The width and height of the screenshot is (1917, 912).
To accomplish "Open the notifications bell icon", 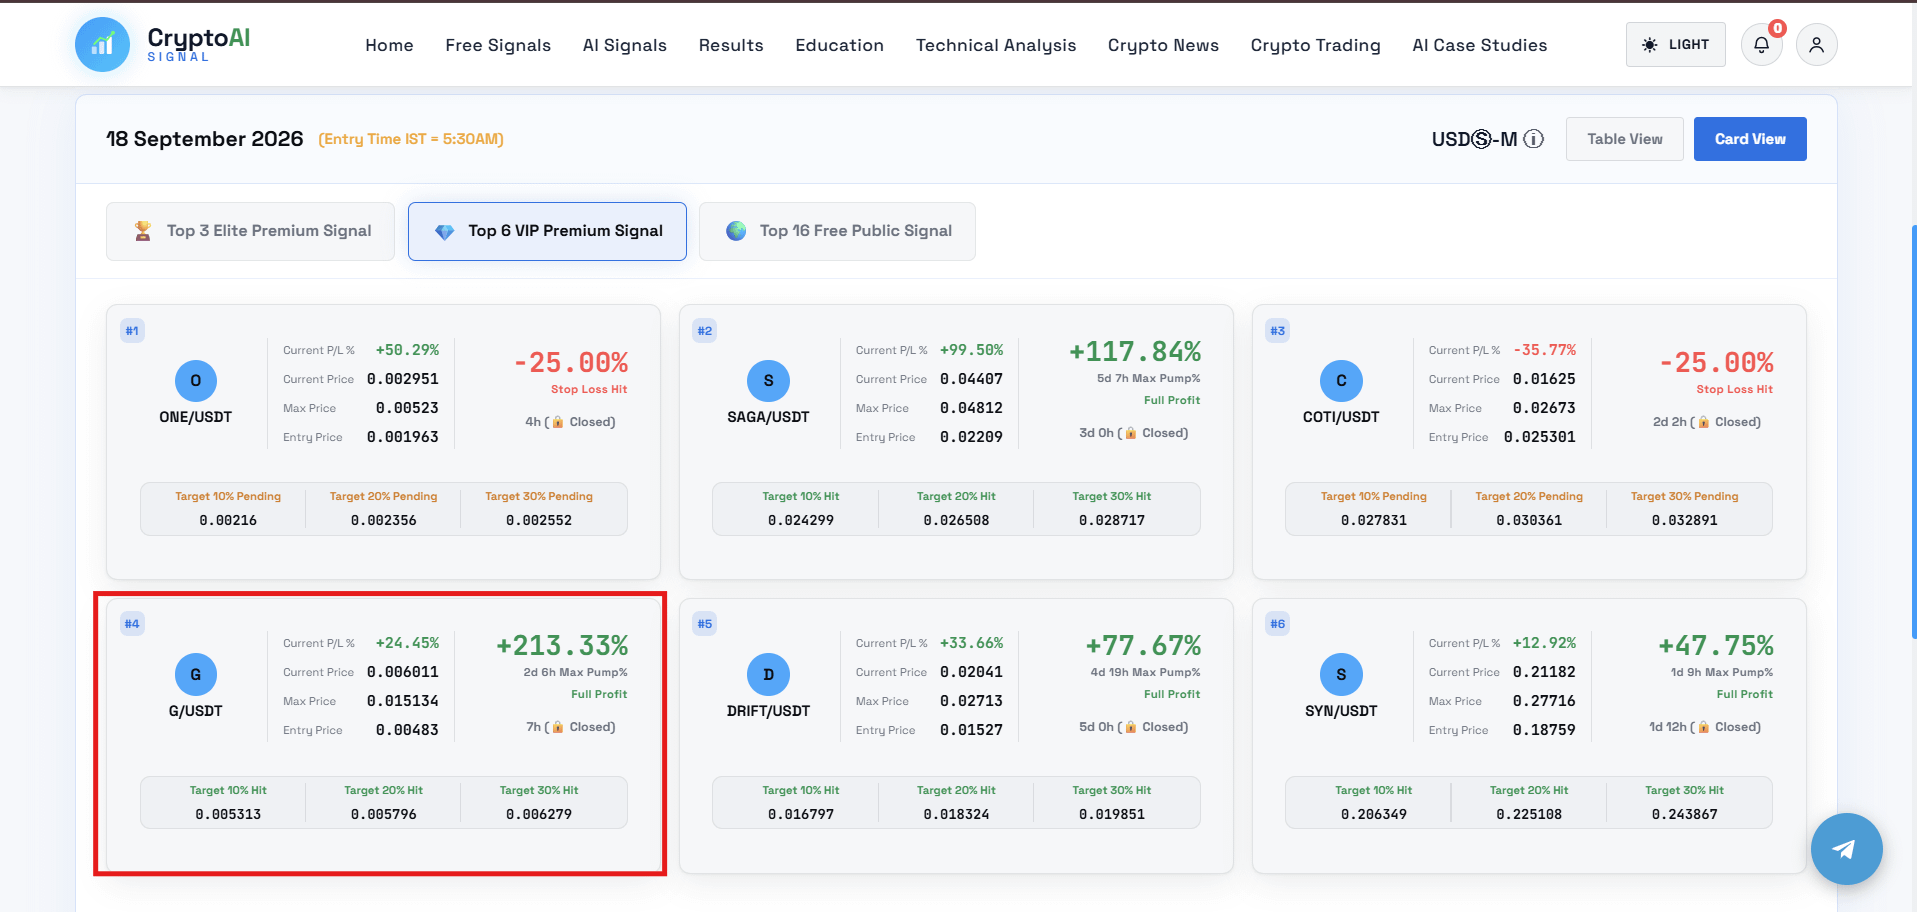I will point(1761,45).
